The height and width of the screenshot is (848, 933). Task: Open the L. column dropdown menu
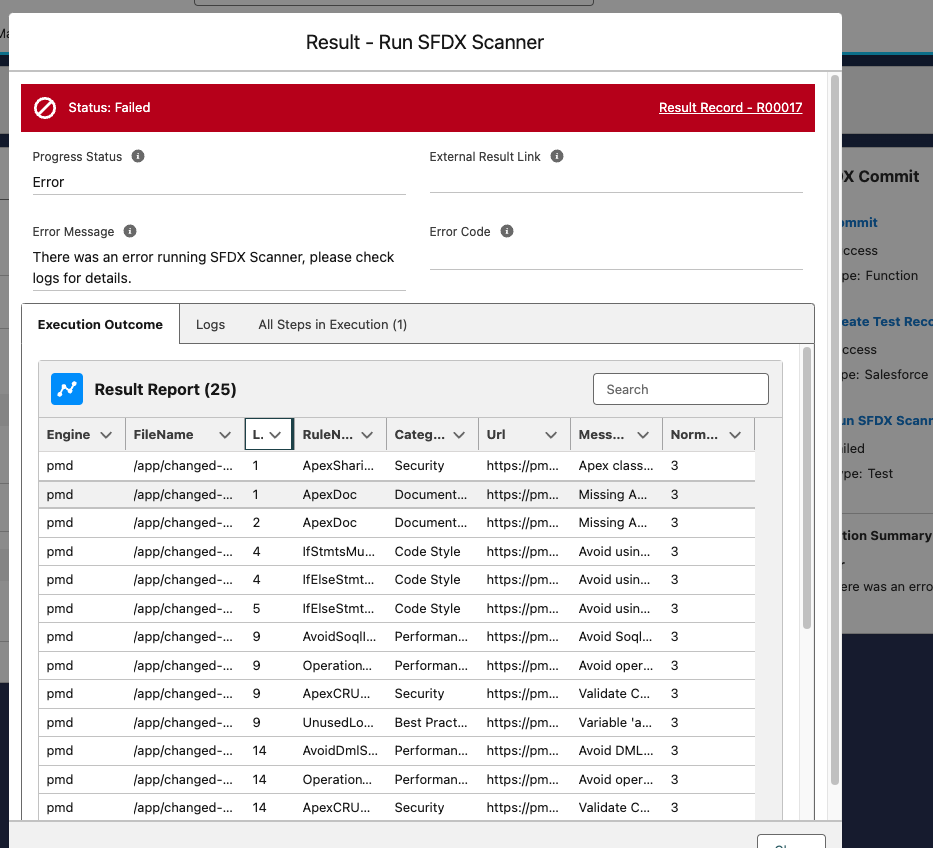point(275,435)
